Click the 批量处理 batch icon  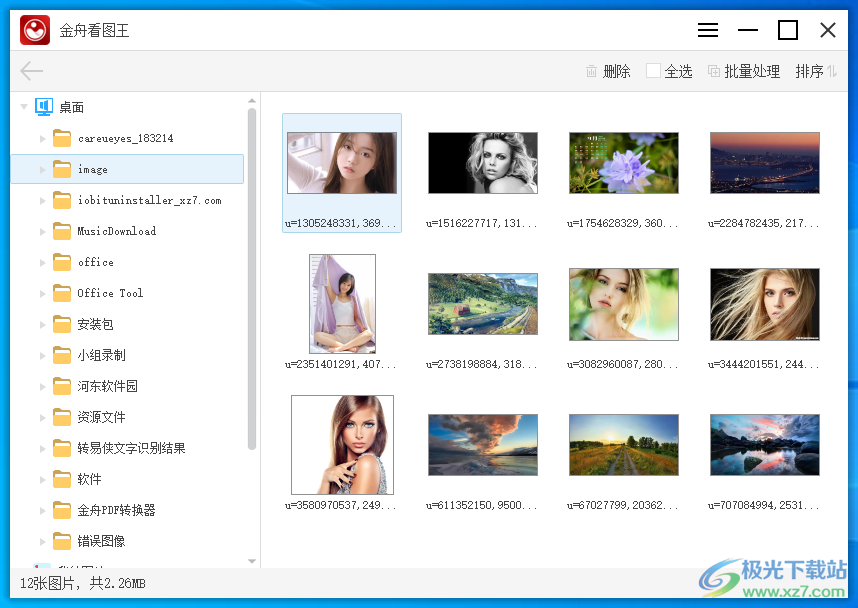(714, 71)
